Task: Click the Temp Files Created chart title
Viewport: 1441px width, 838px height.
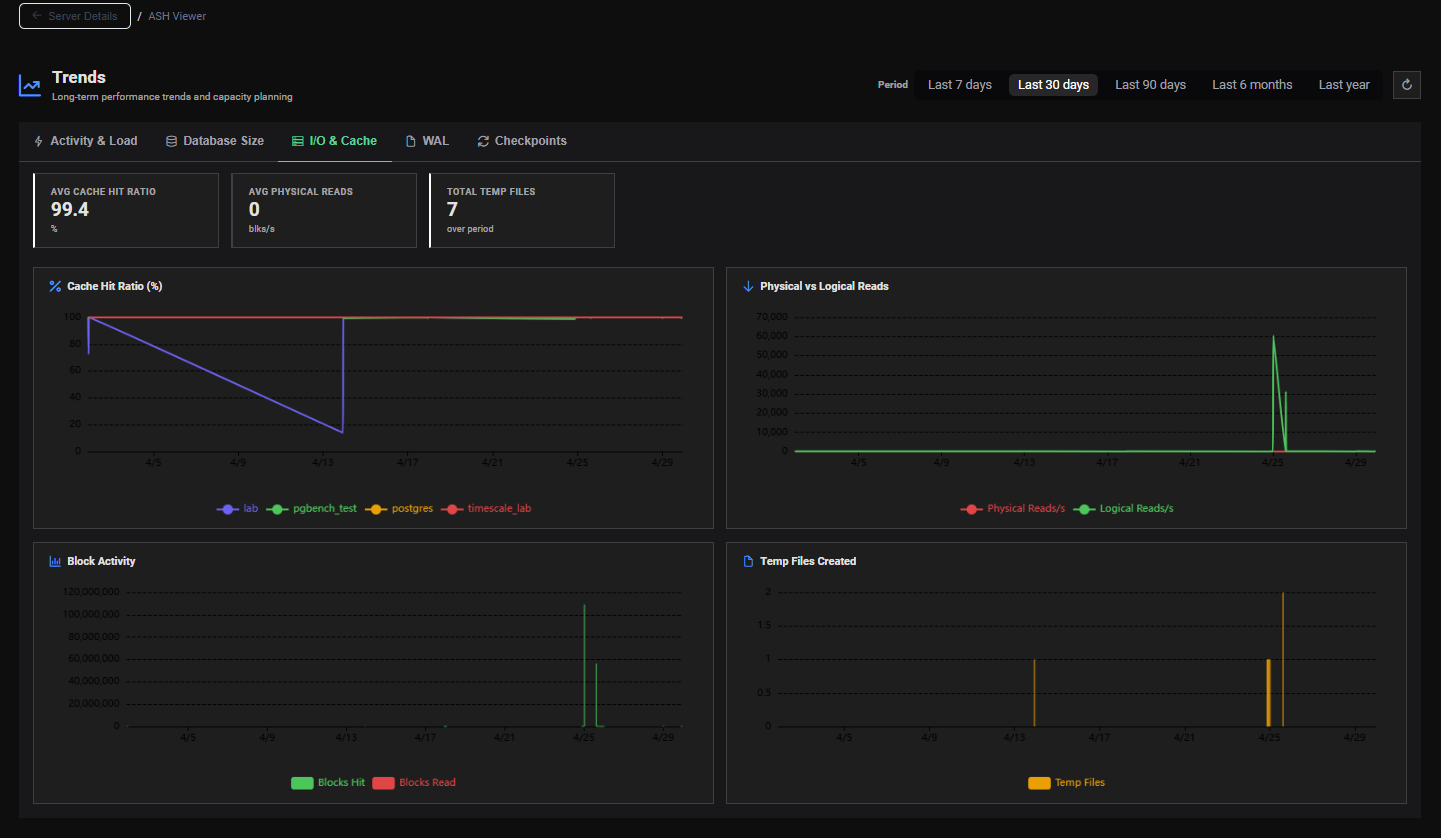Action: pyautogui.click(x=808, y=561)
